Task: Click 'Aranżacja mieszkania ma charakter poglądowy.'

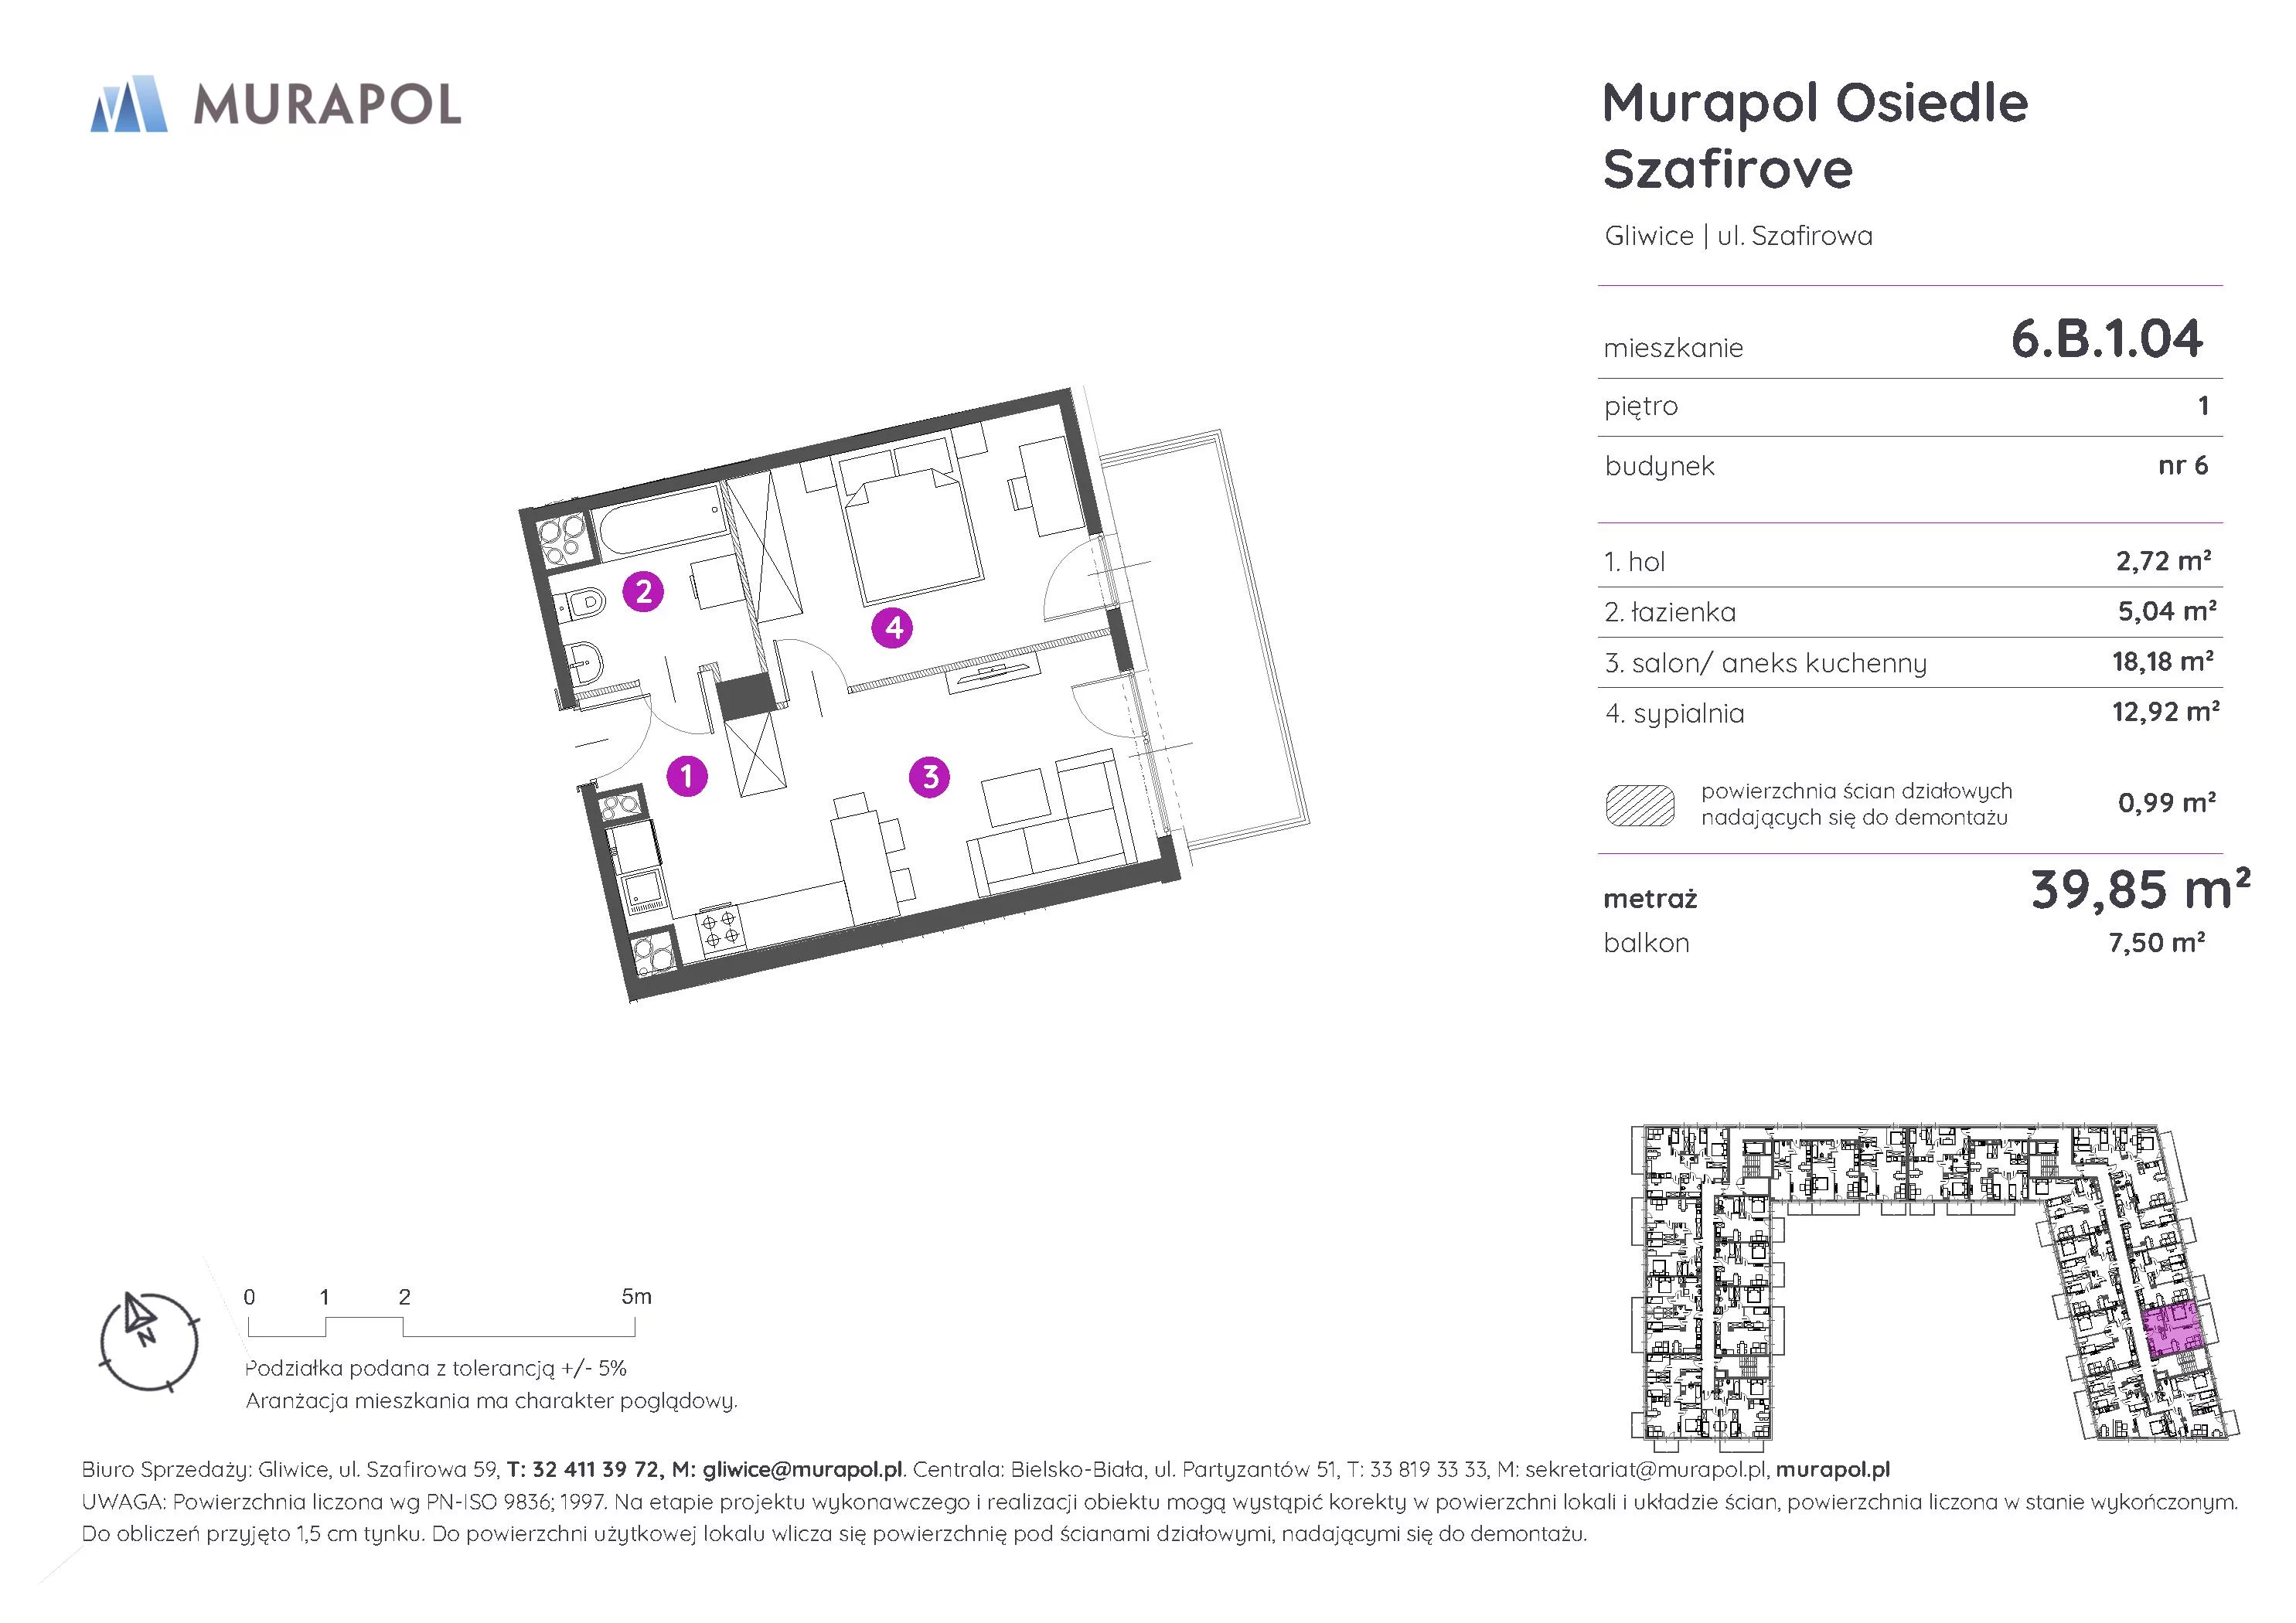Action: point(491,1401)
